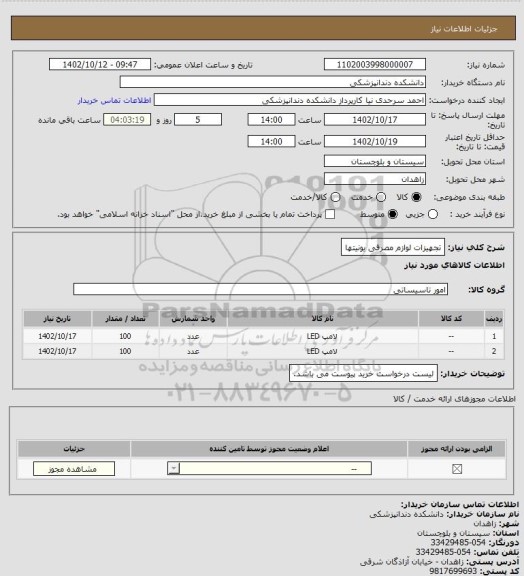This screenshot has width=524, height=576.
Task: Click the request creator field
Action: (290, 100)
